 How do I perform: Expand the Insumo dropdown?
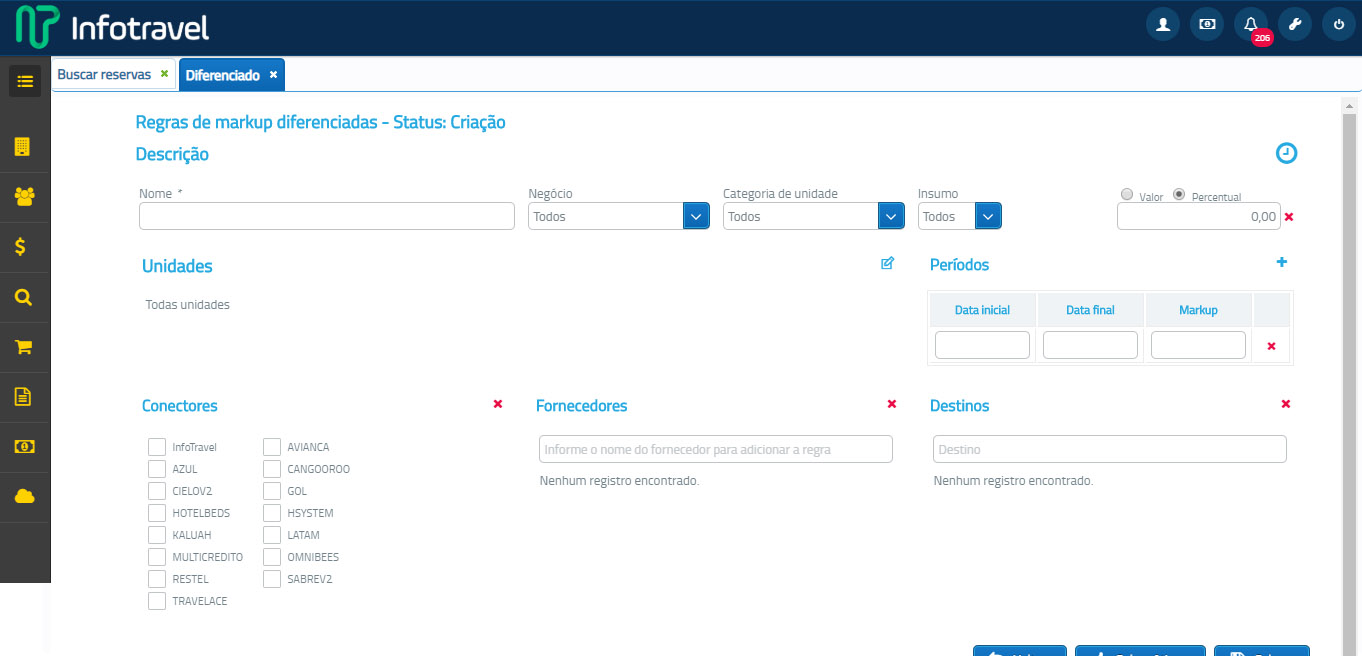click(x=988, y=216)
